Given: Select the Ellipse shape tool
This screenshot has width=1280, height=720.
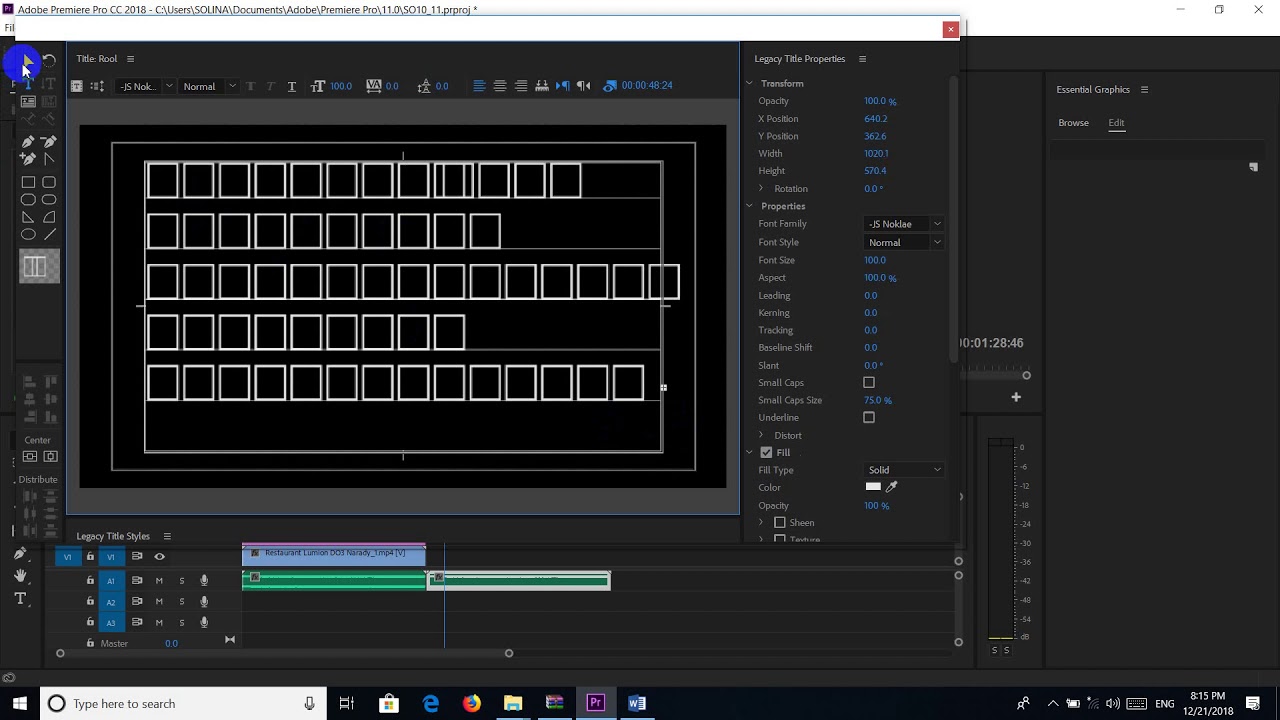Looking at the screenshot, I should 28,234.
